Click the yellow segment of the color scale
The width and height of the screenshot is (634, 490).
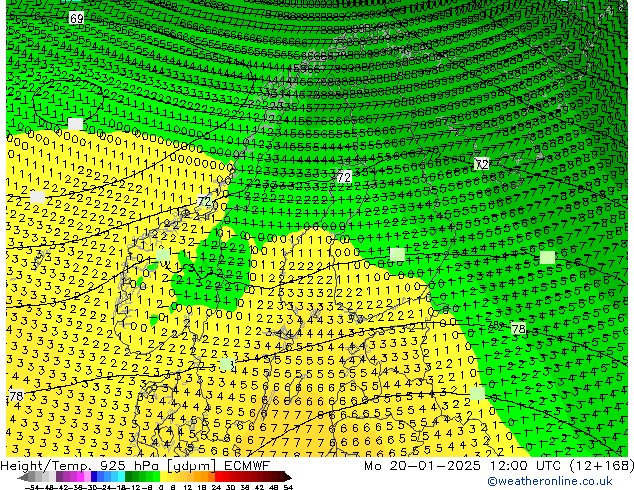(163, 477)
